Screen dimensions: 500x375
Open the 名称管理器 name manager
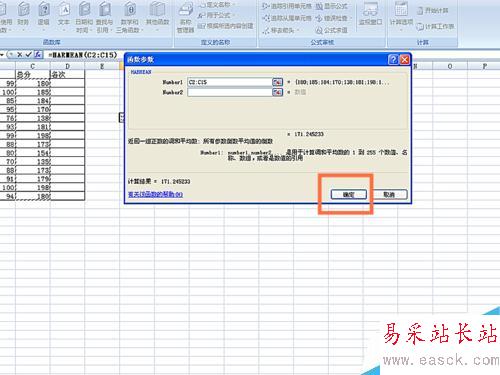185,17
